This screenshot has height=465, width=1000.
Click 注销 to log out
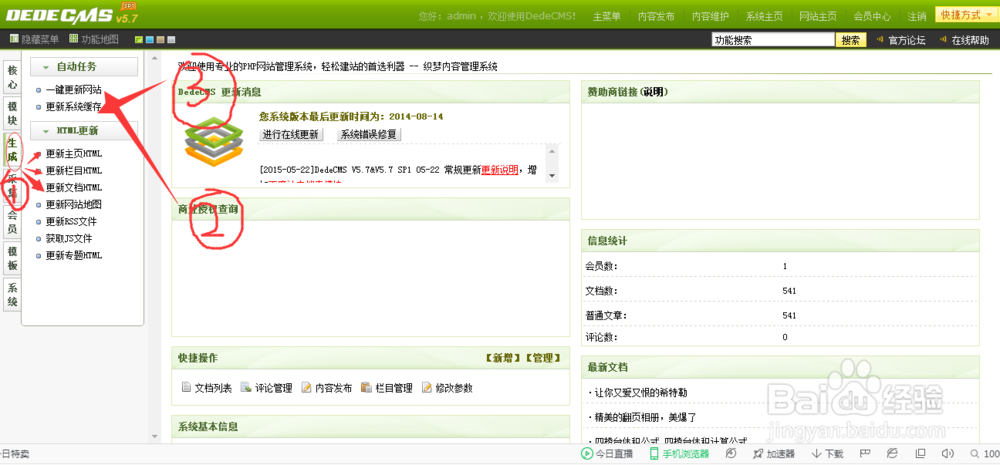tap(916, 17)
